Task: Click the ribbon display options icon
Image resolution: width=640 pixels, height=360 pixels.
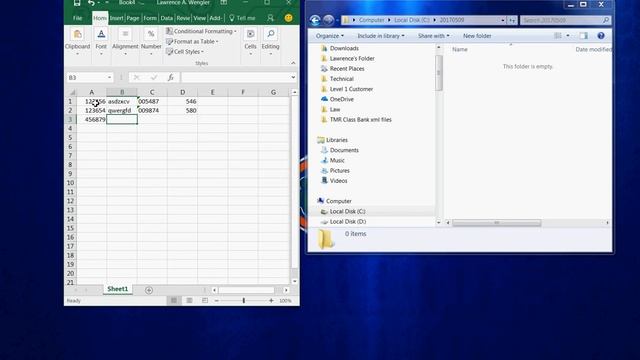Action: [224, 3]
